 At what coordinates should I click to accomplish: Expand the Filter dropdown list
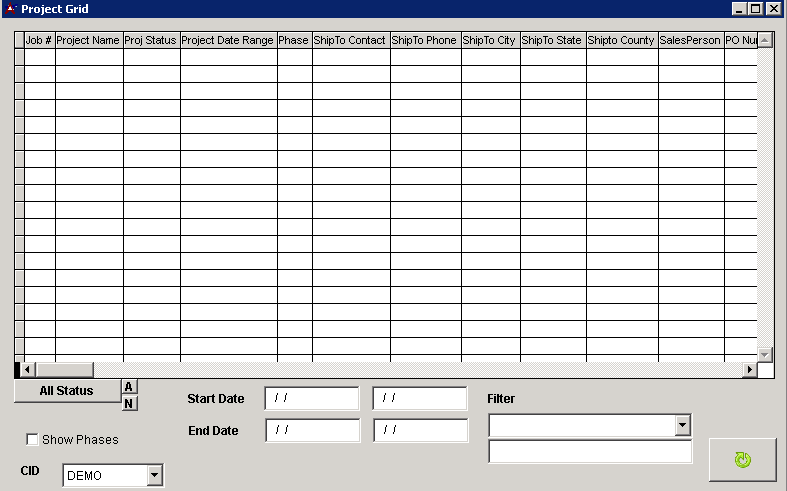pyautogui.click(x=682, y=425)
